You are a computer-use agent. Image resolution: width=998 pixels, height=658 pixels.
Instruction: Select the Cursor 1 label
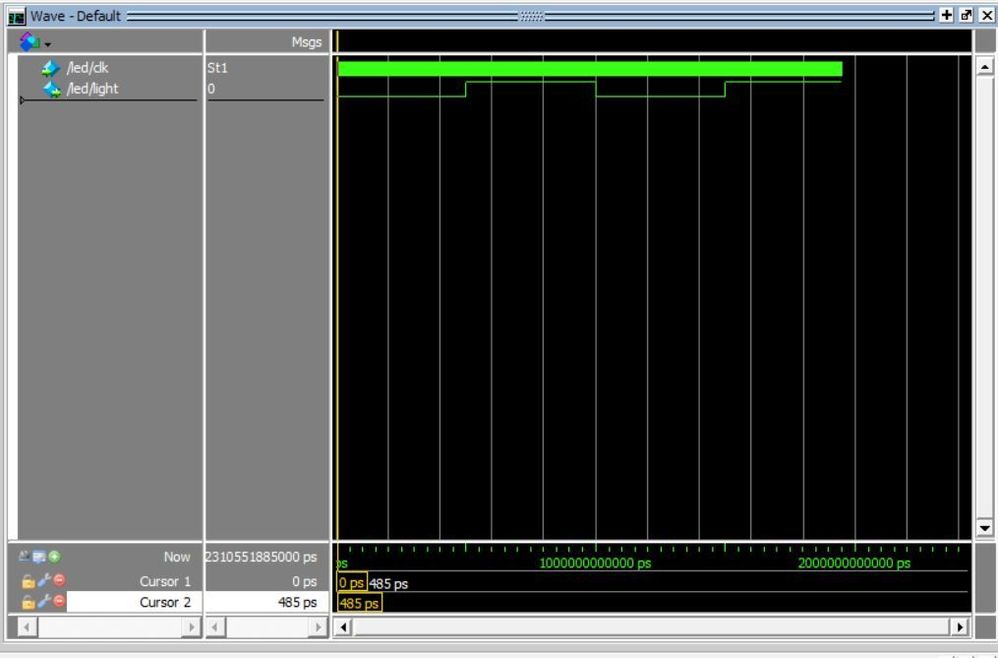pos(165,582)
